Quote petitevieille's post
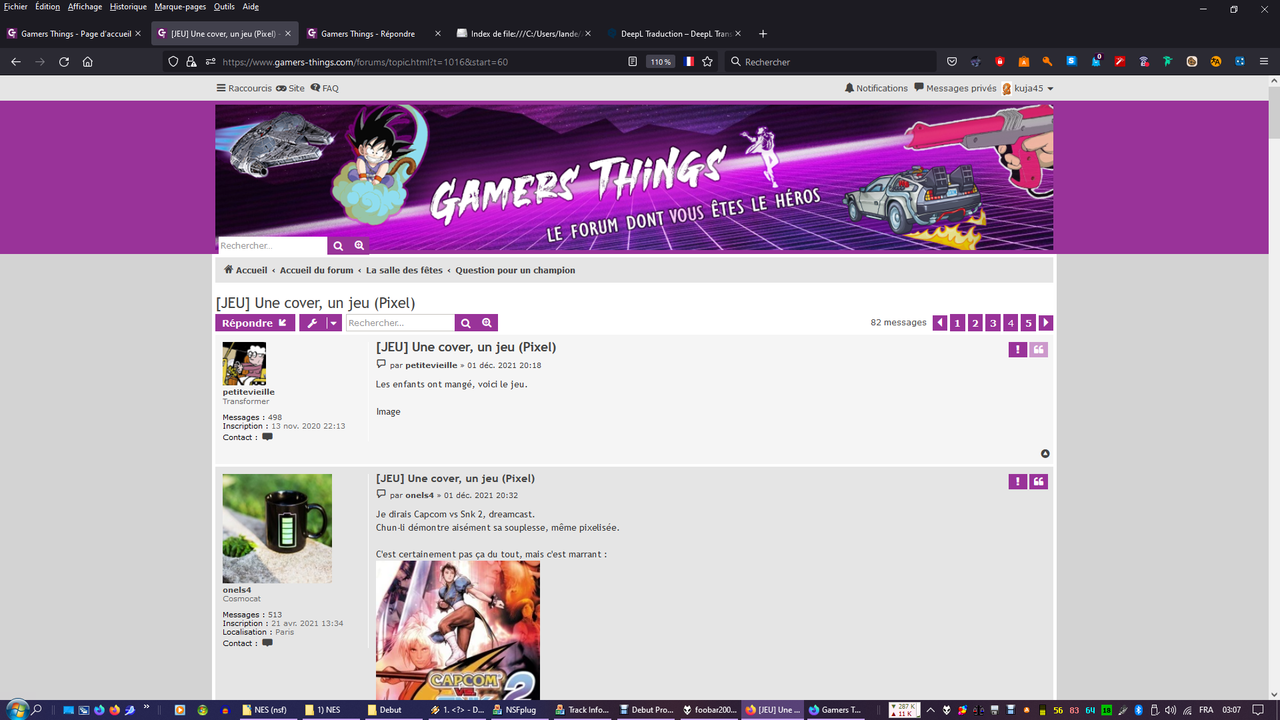Image resolution: width=1280 pixels, height=720 pixels. (x=1039, y=350)
